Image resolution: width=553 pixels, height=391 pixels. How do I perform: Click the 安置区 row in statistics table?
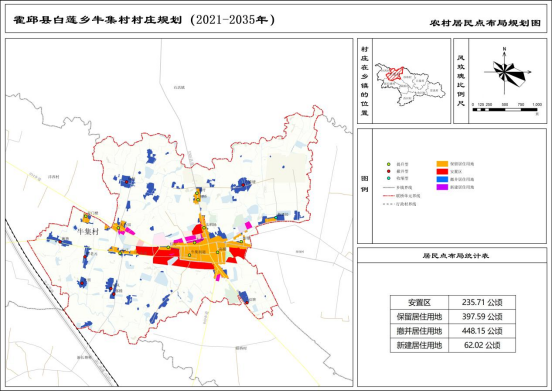tap(453, 303)
